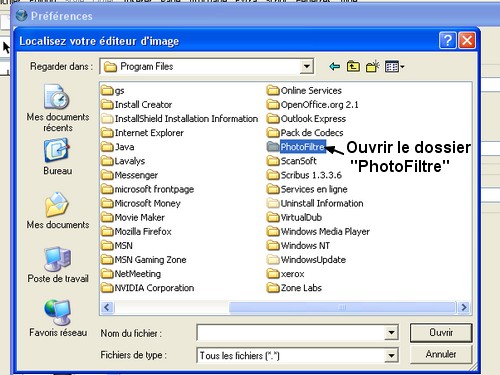Click the help question mark button

[448, 41]
